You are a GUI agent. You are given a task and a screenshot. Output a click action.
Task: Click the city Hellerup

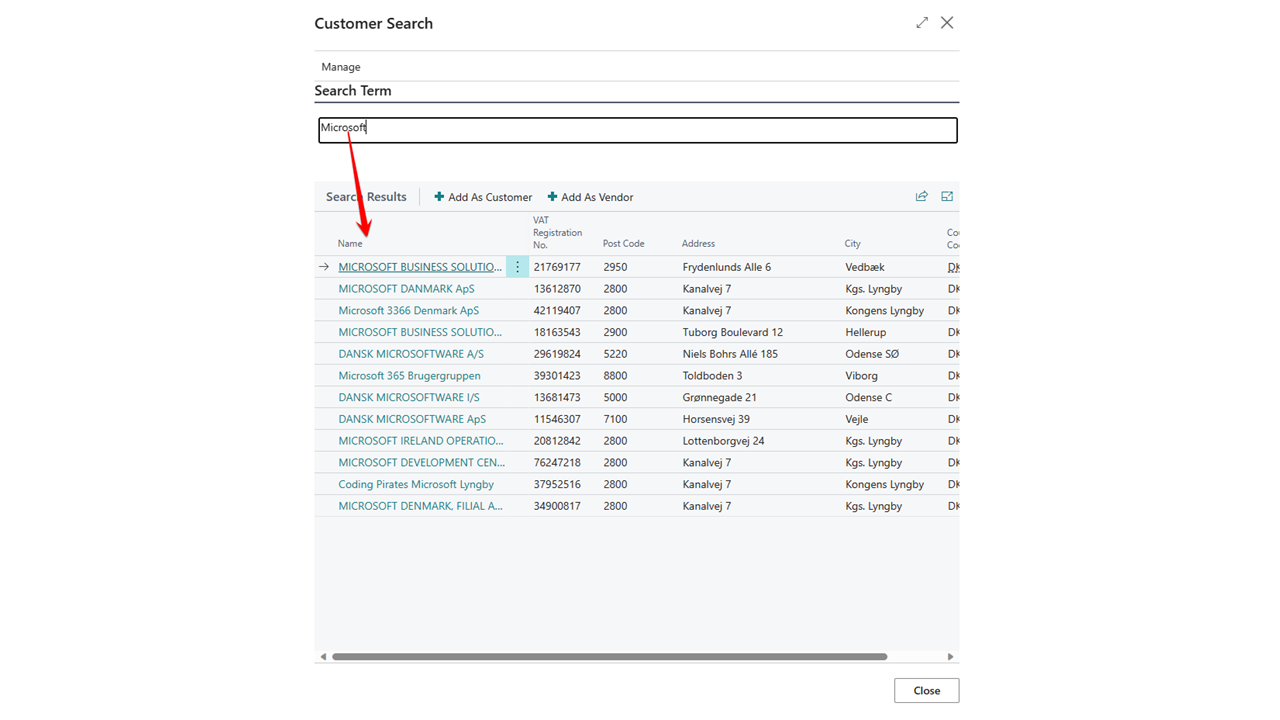tap(866, 332)
